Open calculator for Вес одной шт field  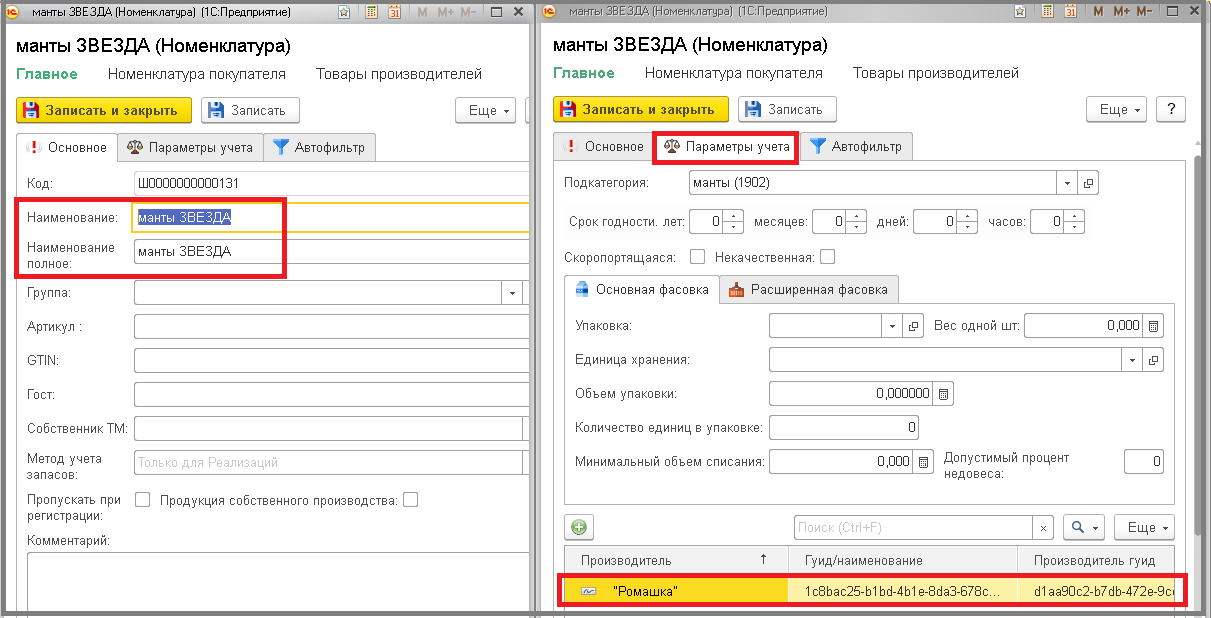pyautogui.click(x=1153, y=326)
